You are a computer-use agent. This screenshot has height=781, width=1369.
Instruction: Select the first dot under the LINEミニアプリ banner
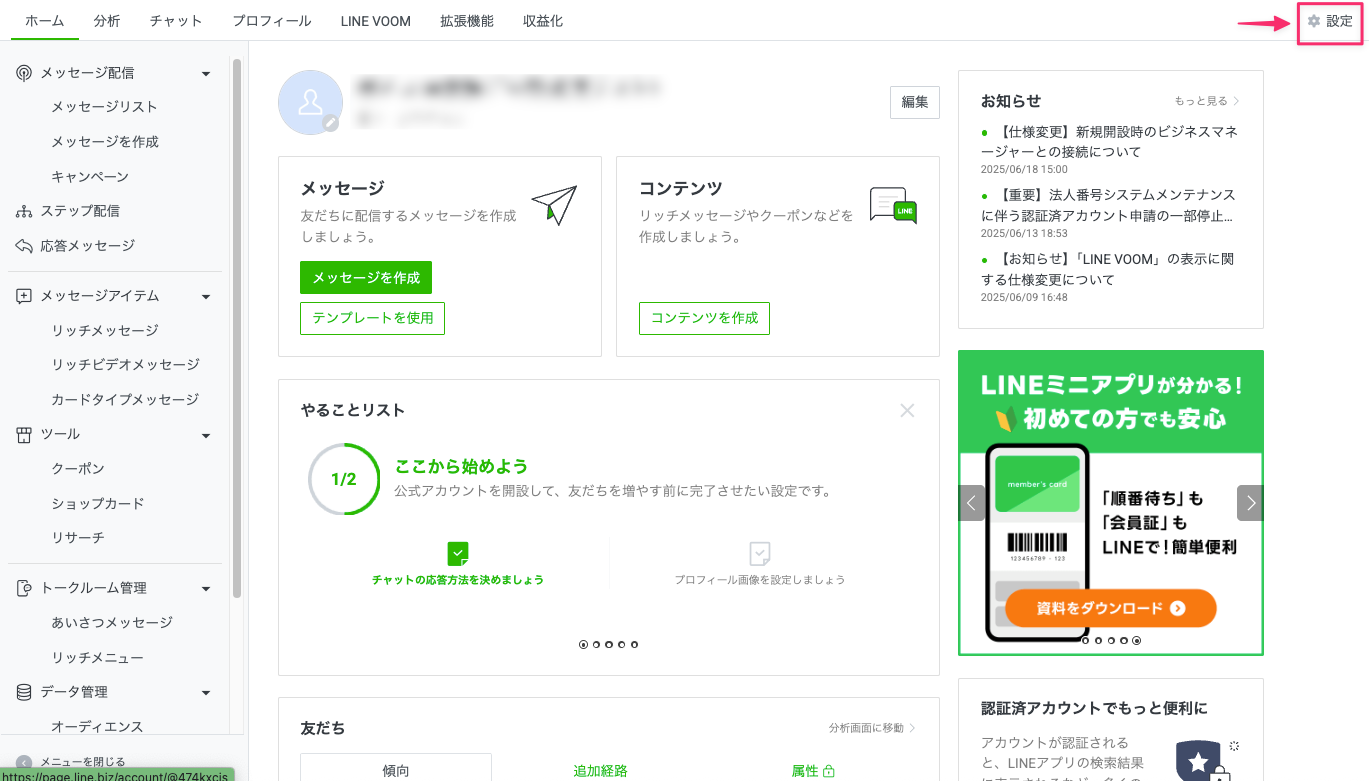(x=1085, y=640)
